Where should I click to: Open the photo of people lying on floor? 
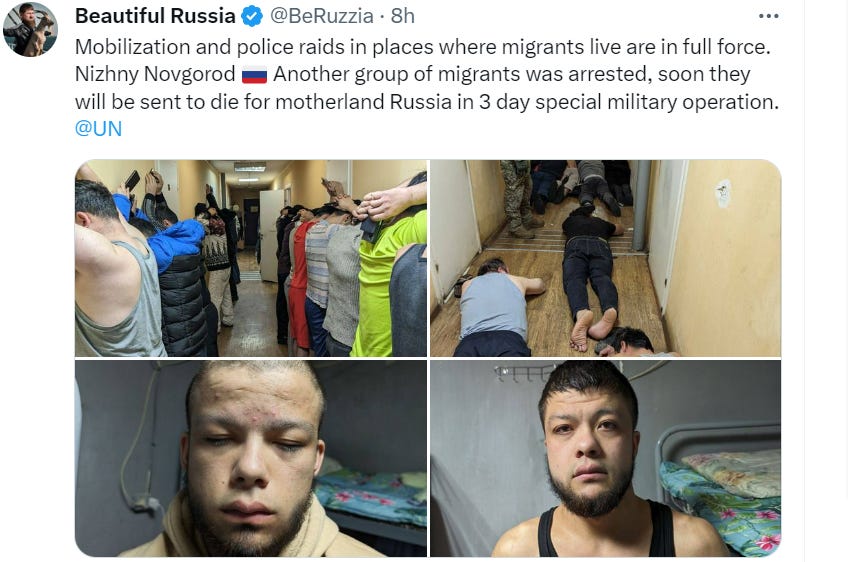click(605, 258)
